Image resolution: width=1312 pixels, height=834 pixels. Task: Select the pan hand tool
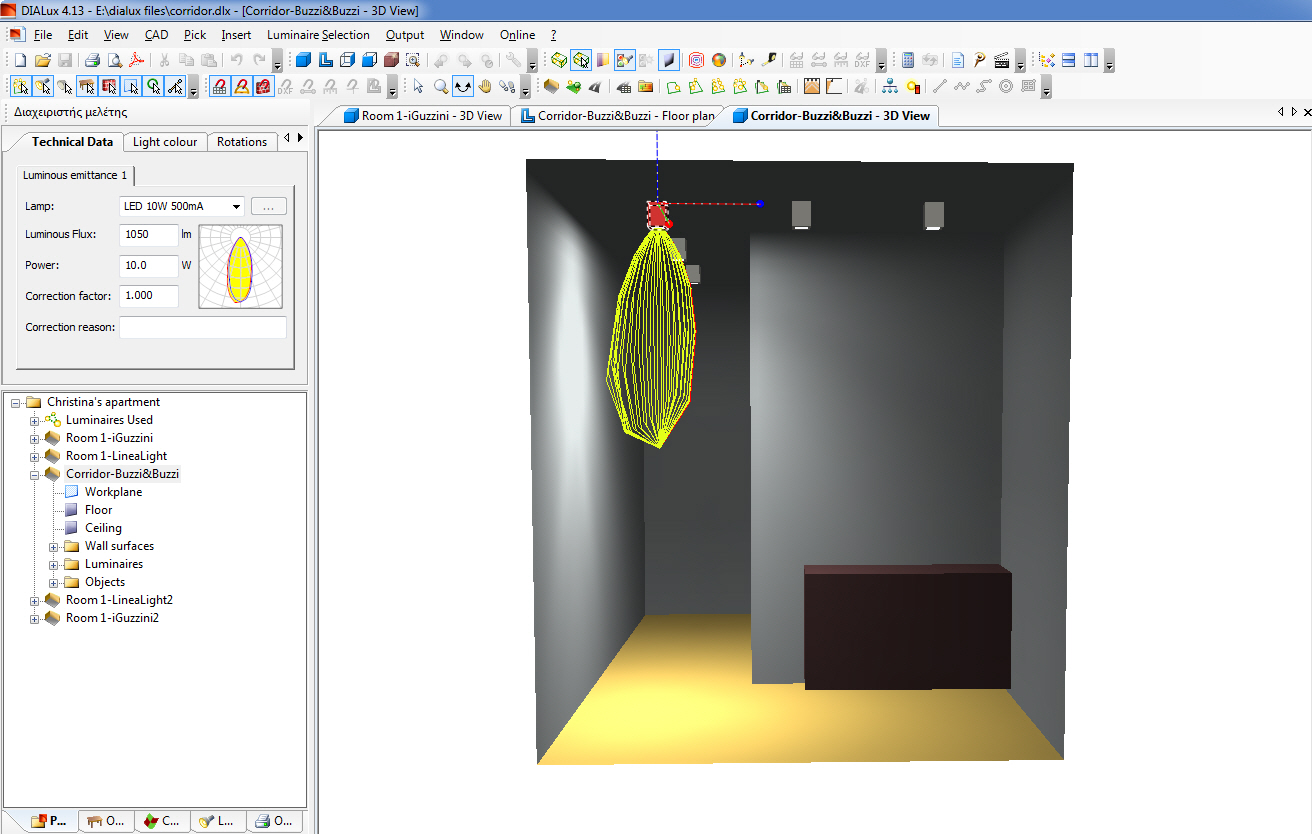click(485, 86)
